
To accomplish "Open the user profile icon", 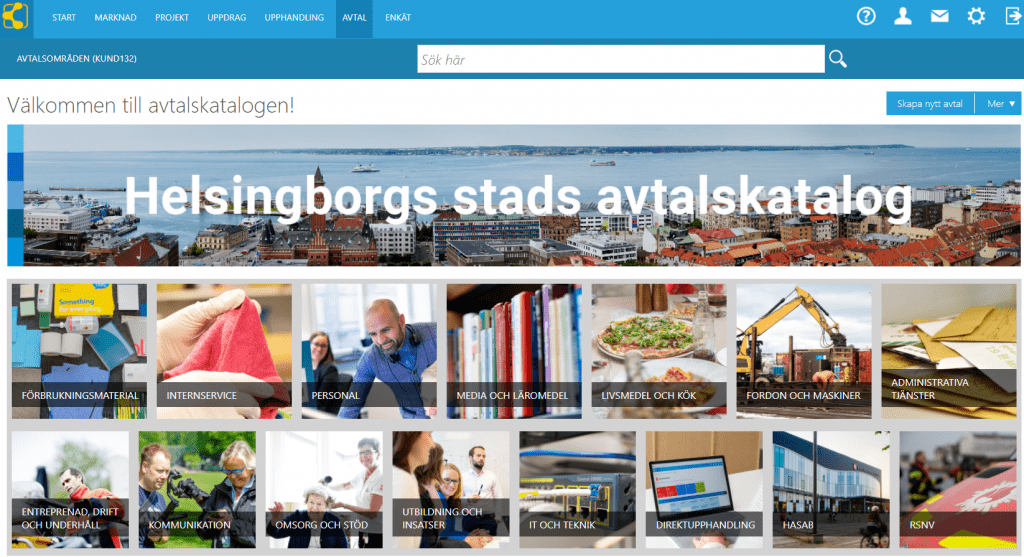I will click(x=903, y=16).
